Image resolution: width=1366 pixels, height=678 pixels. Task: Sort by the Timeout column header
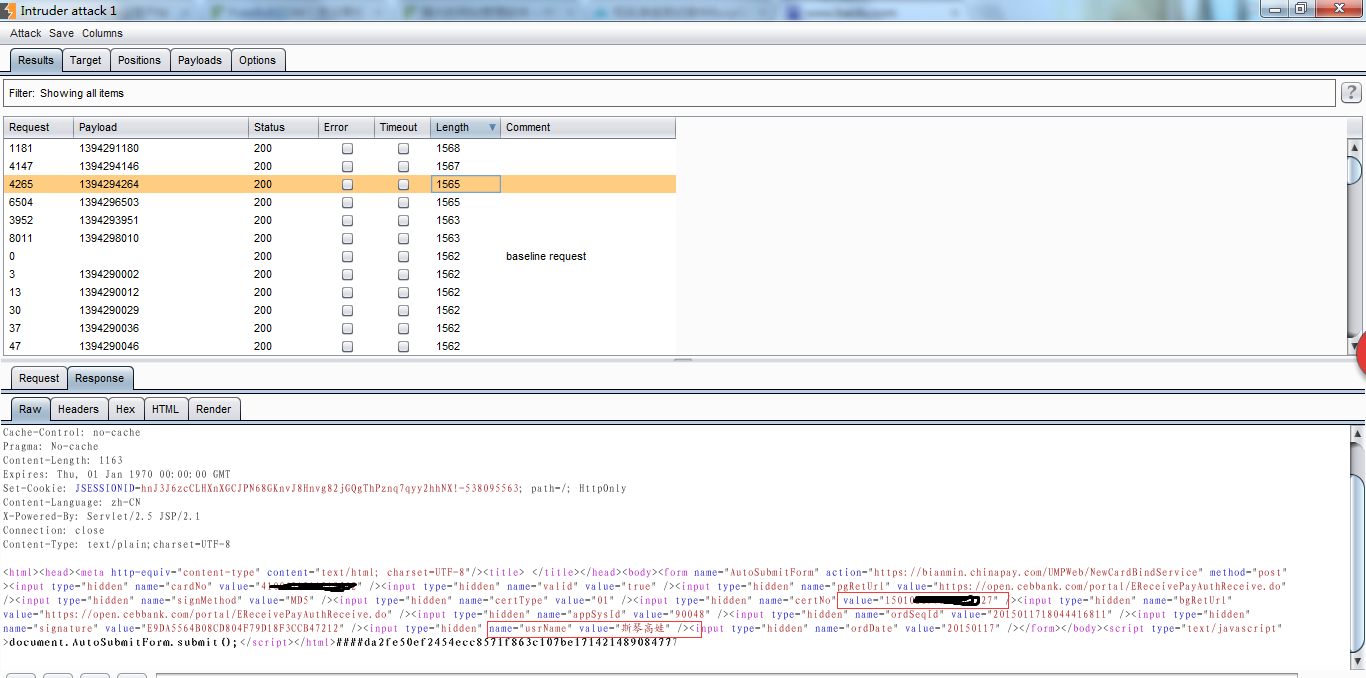pyautogui.click(x=403, y=127)
